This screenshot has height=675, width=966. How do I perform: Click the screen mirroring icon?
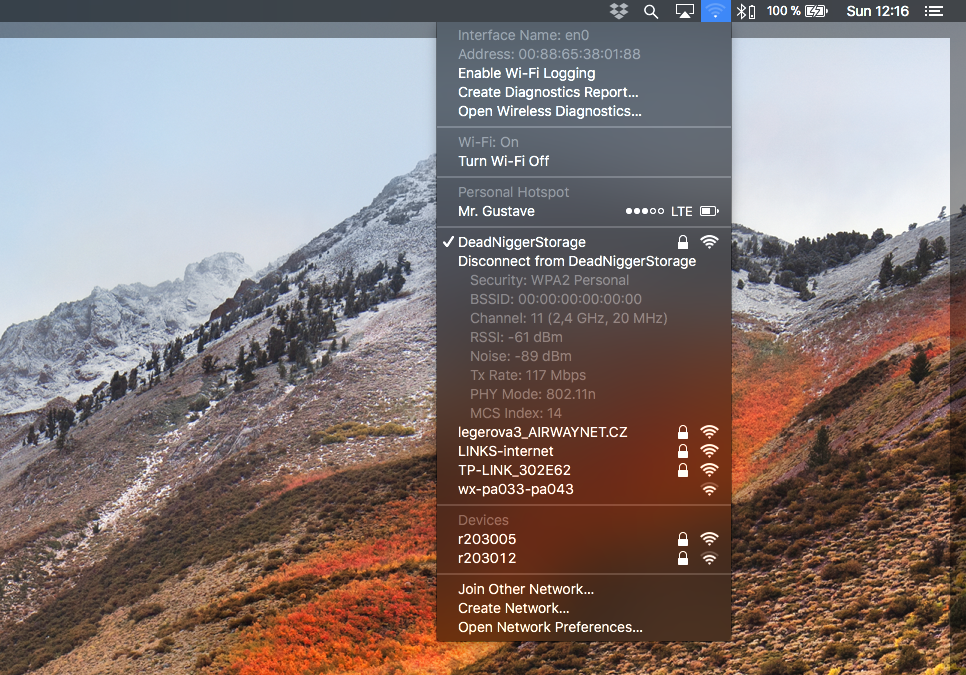pyautogui.click(x=683, y=11)
